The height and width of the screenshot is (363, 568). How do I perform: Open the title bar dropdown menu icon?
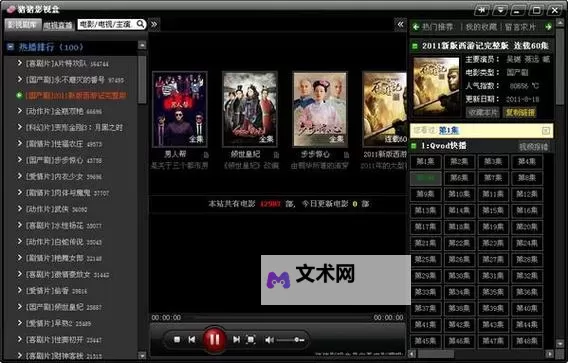(500, 10)
